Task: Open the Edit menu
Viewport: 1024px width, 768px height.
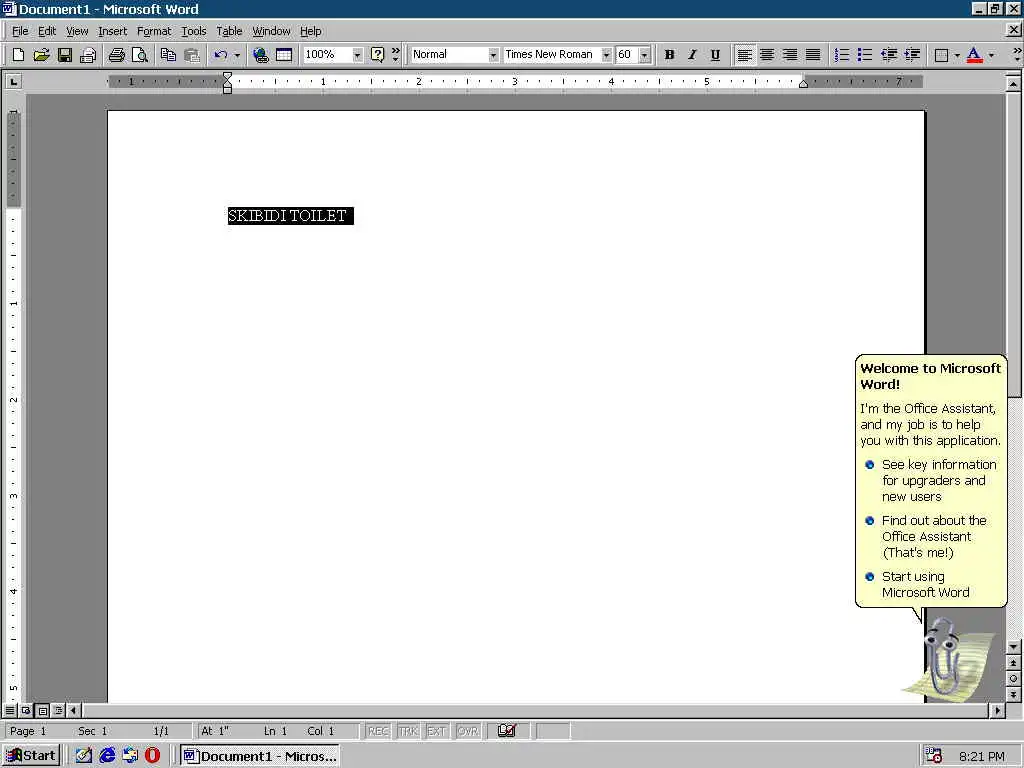Action: (46, 31)
